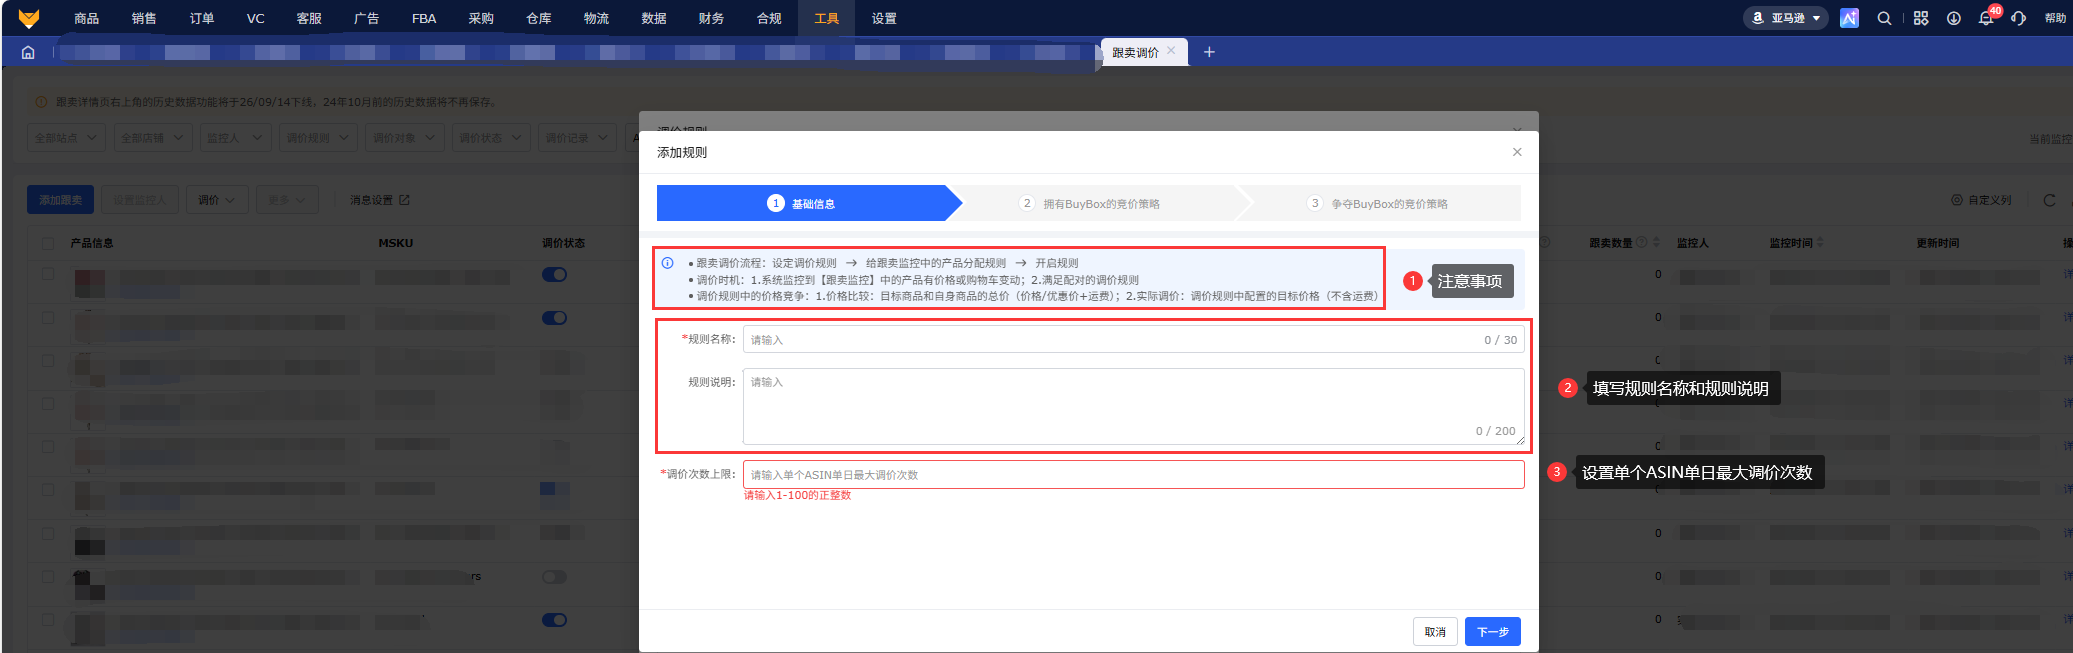Click the help icon beside 跟卖数量
This screenshot has height=653, width=2073.
(1641, 243)
